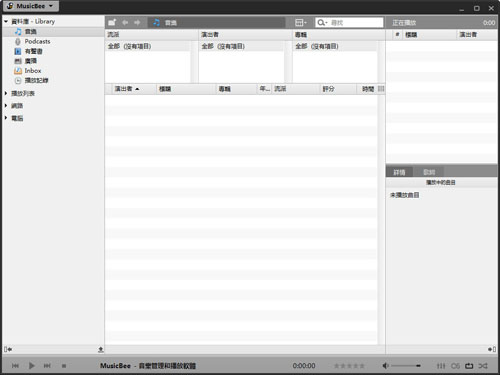Click the column chooser icon beside time header
500x375 pixels.
click(x=381, y=89)
